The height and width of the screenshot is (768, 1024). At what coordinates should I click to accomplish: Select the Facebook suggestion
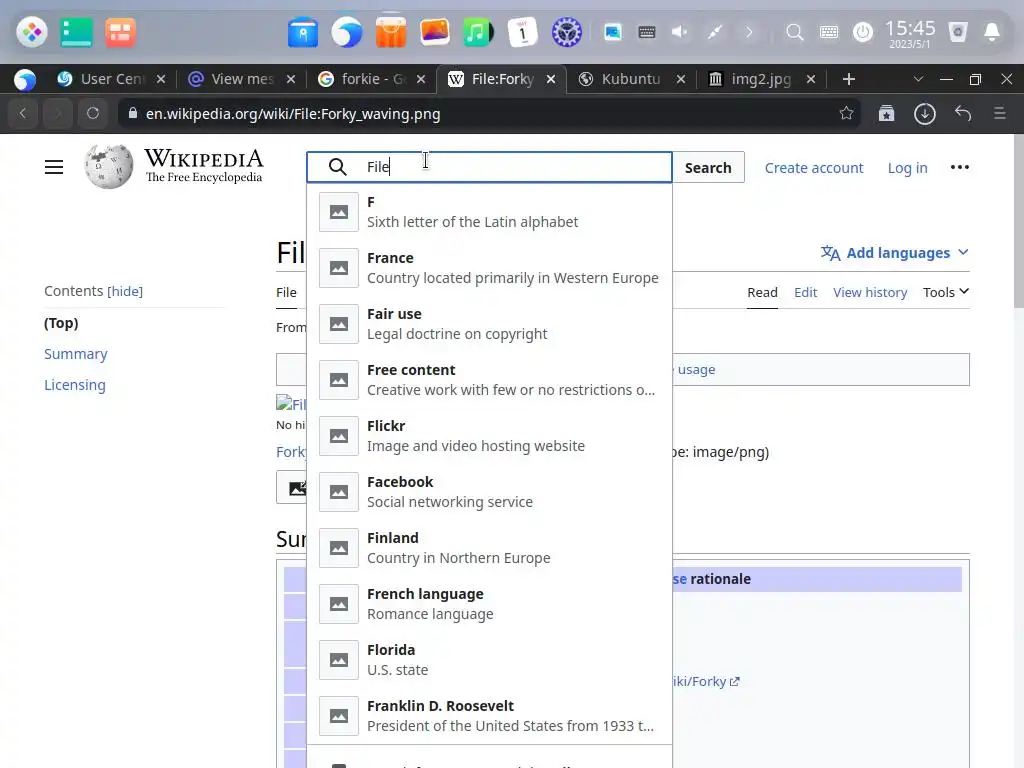click(x=489, y=492)
